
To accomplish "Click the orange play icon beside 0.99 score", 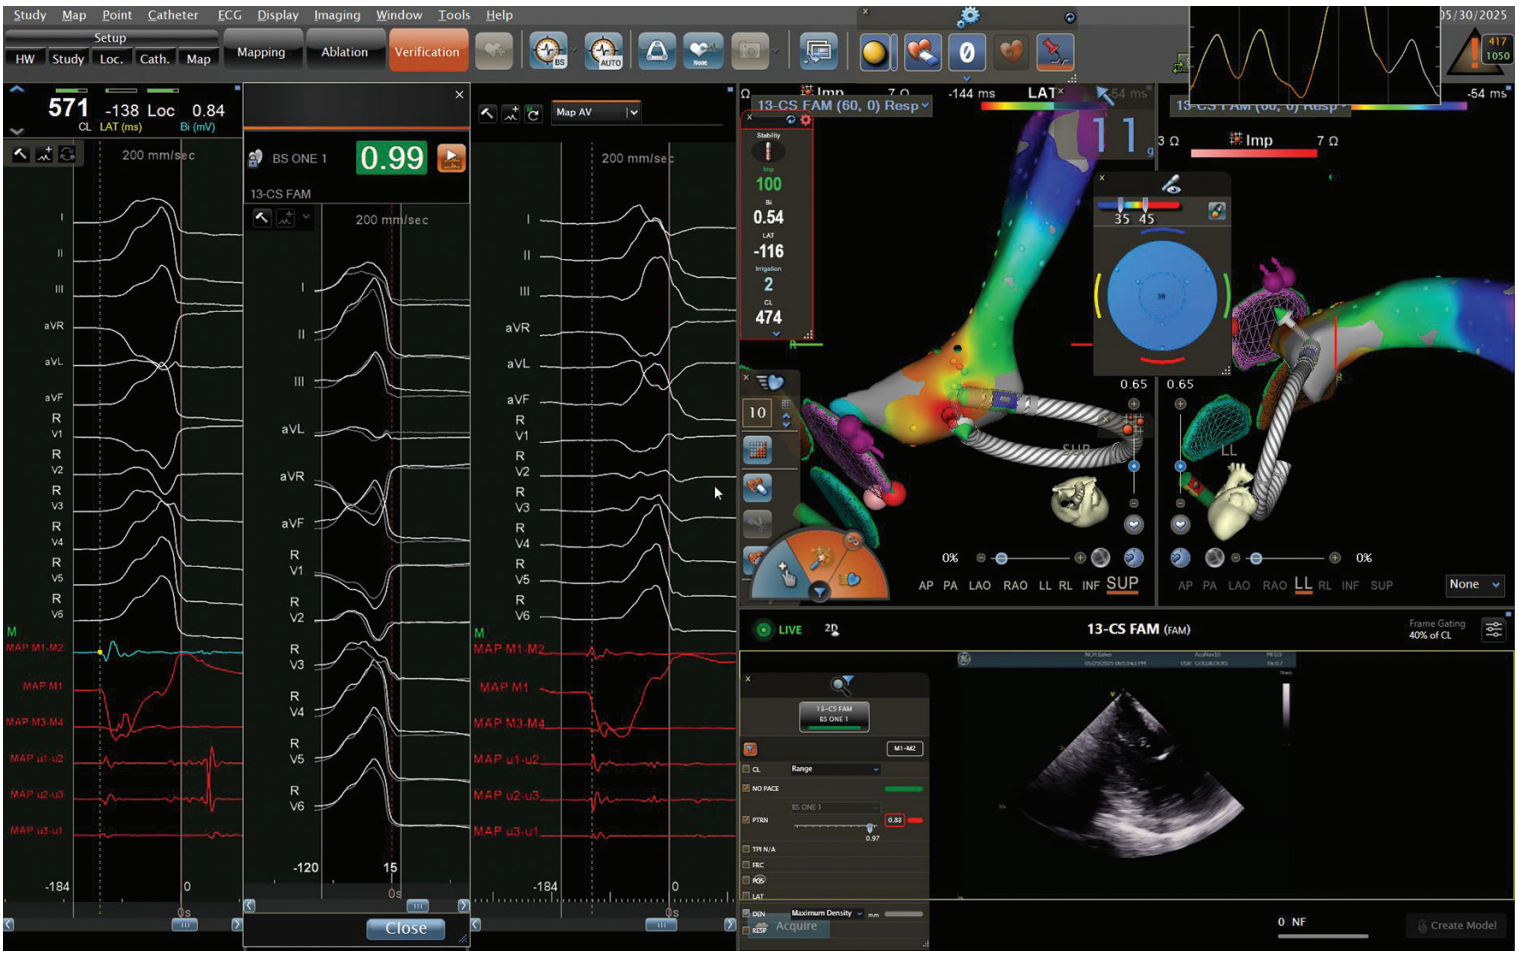I will click(451, 158).
